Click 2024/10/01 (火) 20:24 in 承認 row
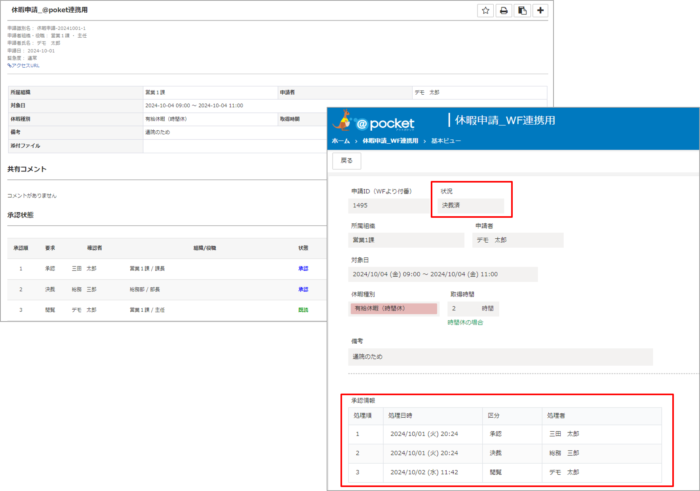Viewport: 700px width, 491px height. [424, 434]
